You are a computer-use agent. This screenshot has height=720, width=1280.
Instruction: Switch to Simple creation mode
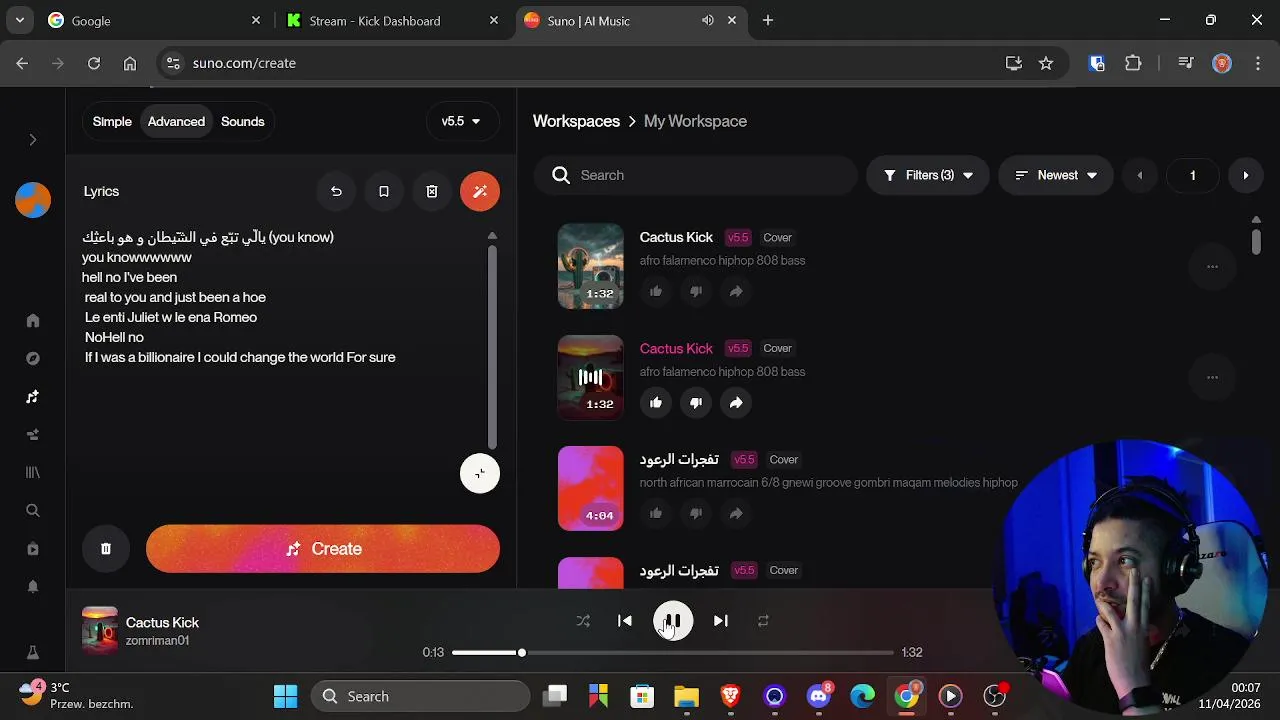pos(112,122)
